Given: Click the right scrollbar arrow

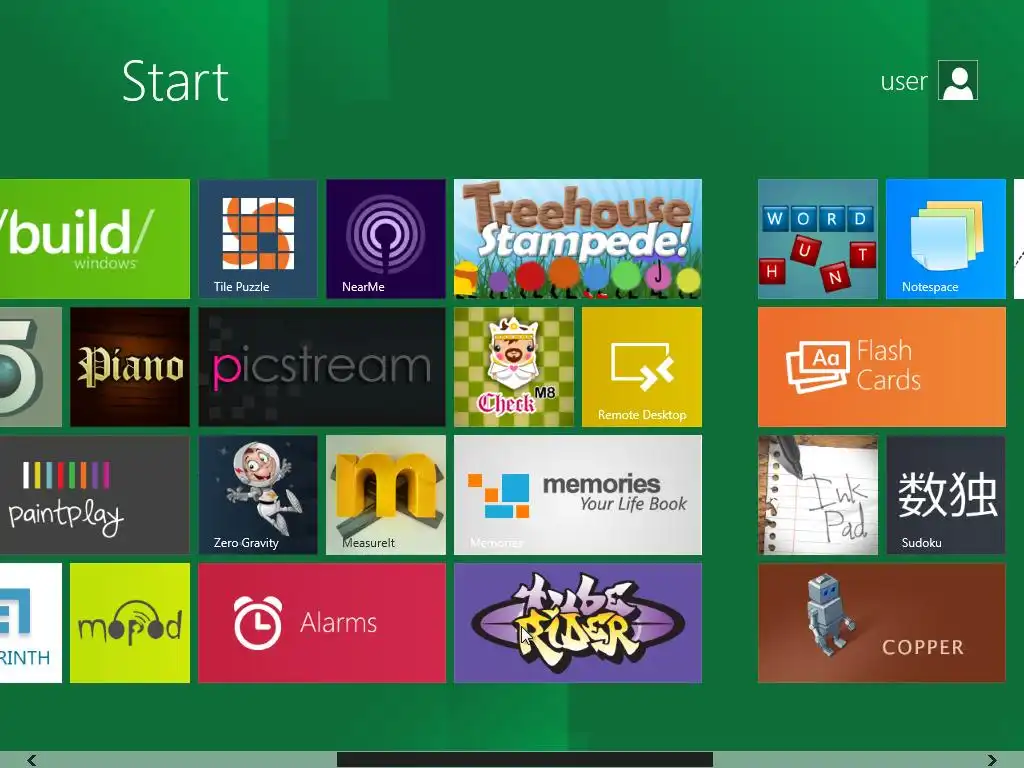Looking at the screenshot, I should (x=992, y=760).
